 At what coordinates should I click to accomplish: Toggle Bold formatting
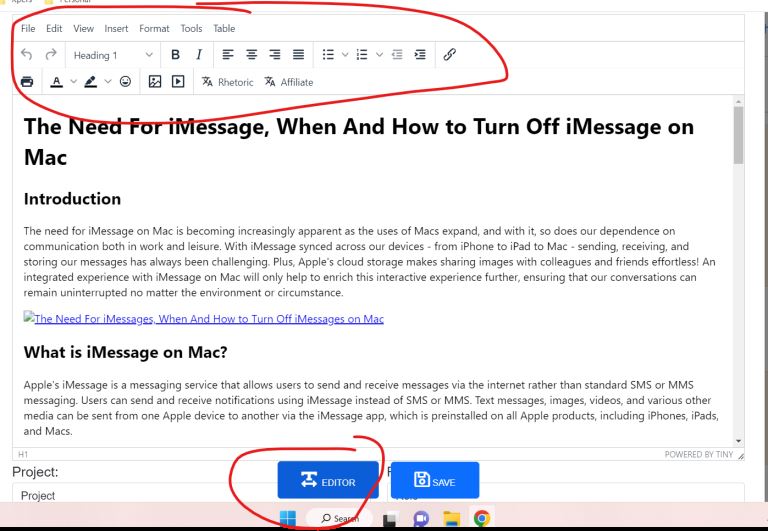coord(175,54)
